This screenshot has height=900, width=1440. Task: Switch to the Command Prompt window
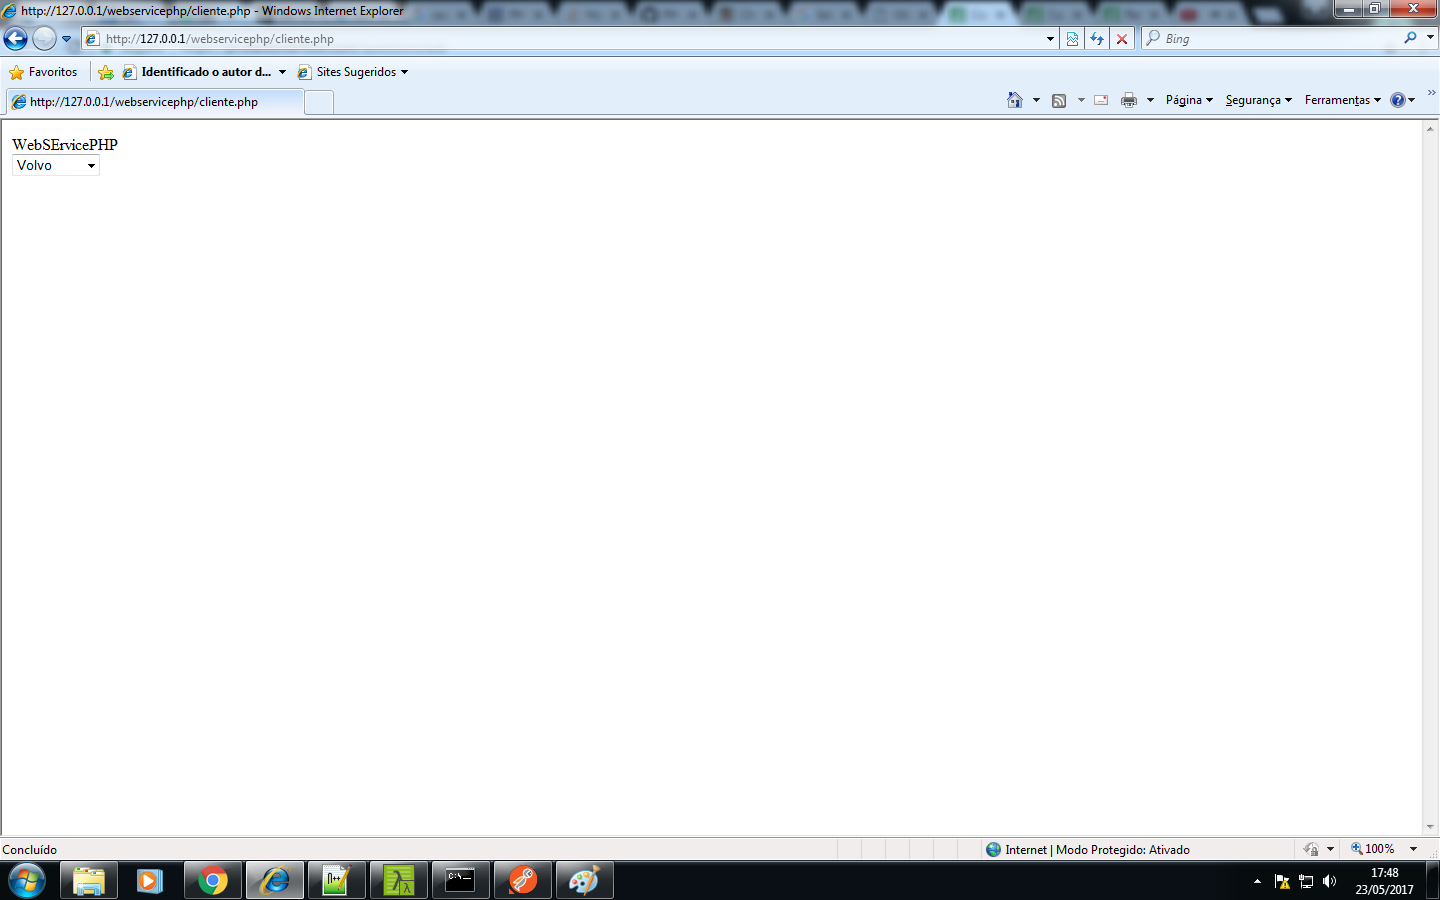461,881
